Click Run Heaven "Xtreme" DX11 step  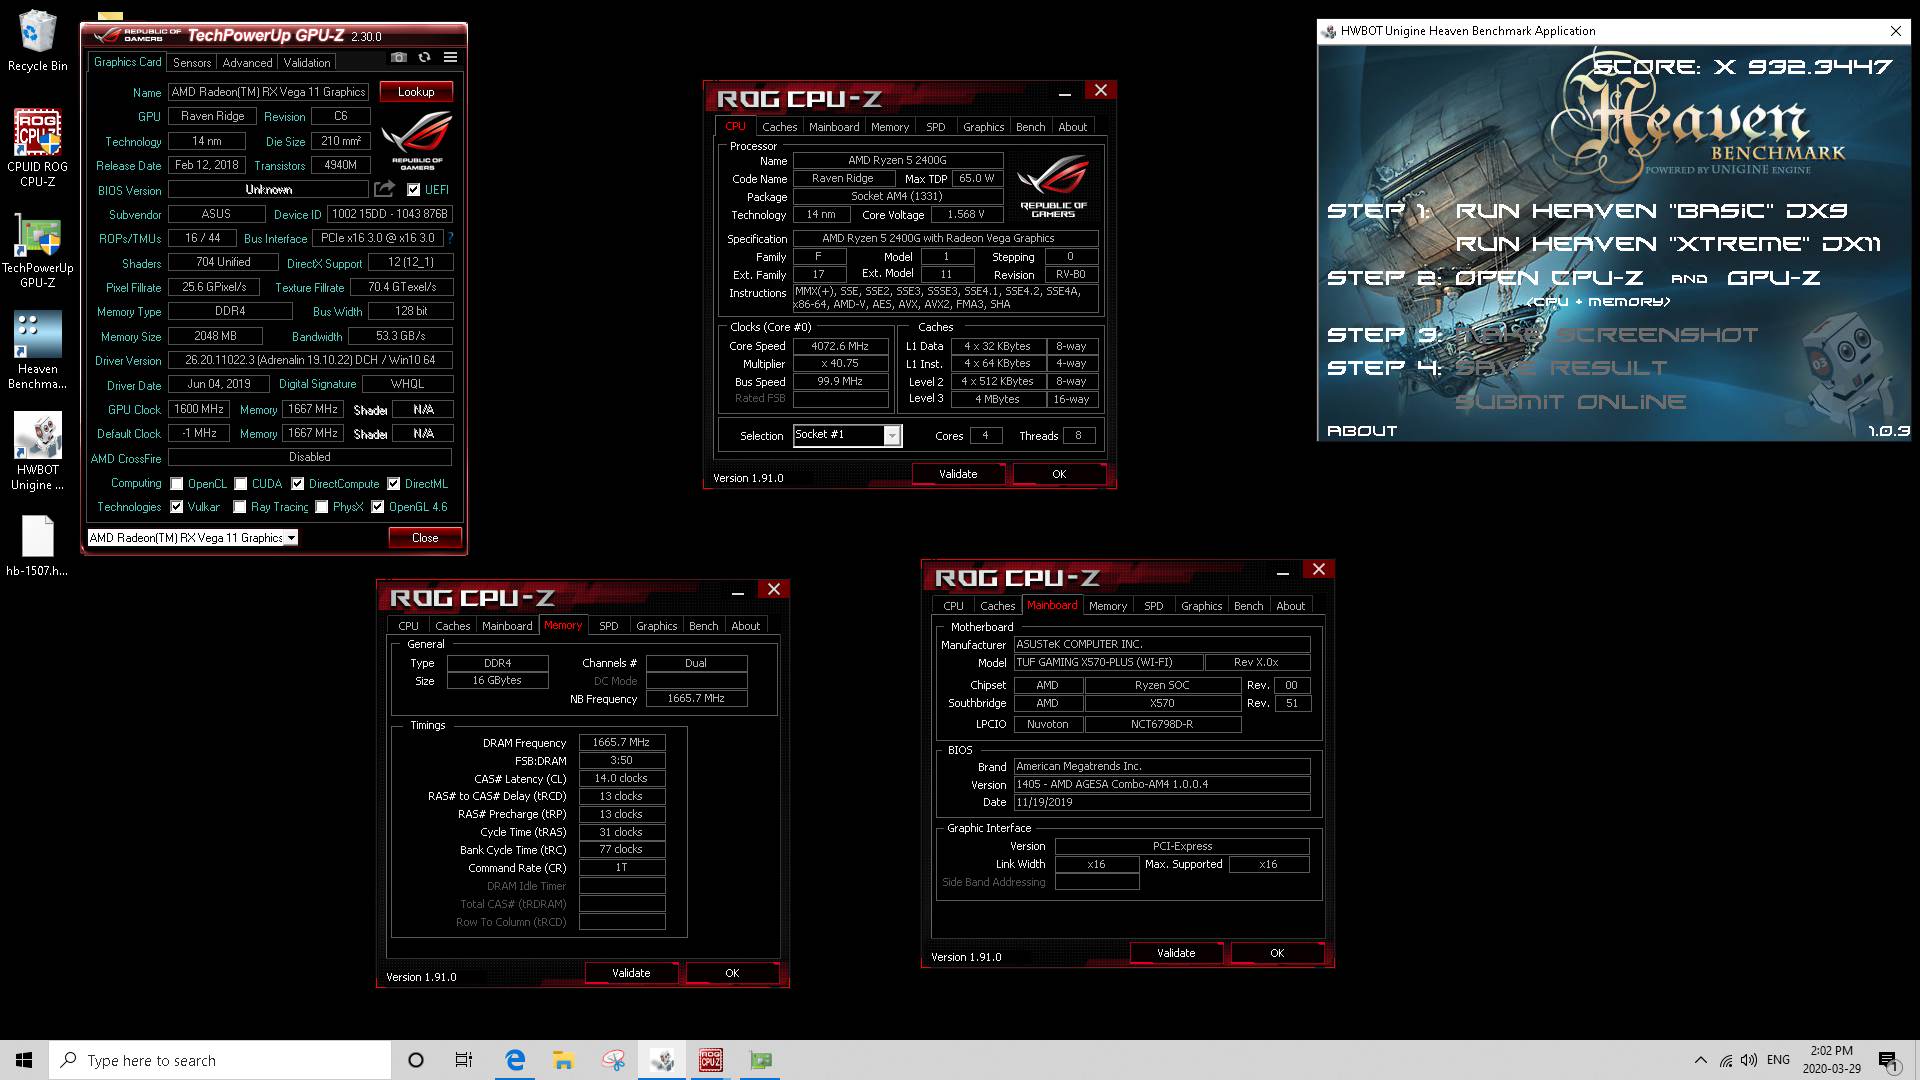[x=1669, y=244]
